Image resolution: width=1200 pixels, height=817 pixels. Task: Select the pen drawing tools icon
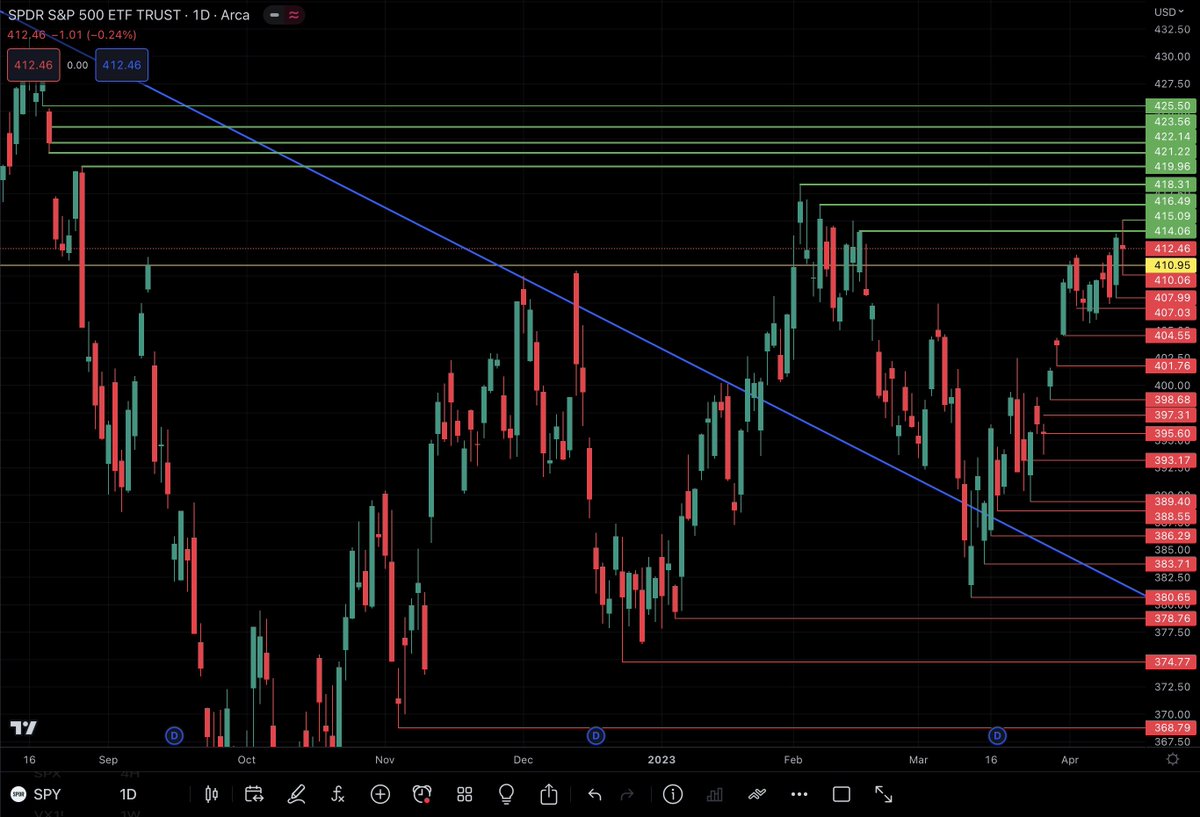296,795
